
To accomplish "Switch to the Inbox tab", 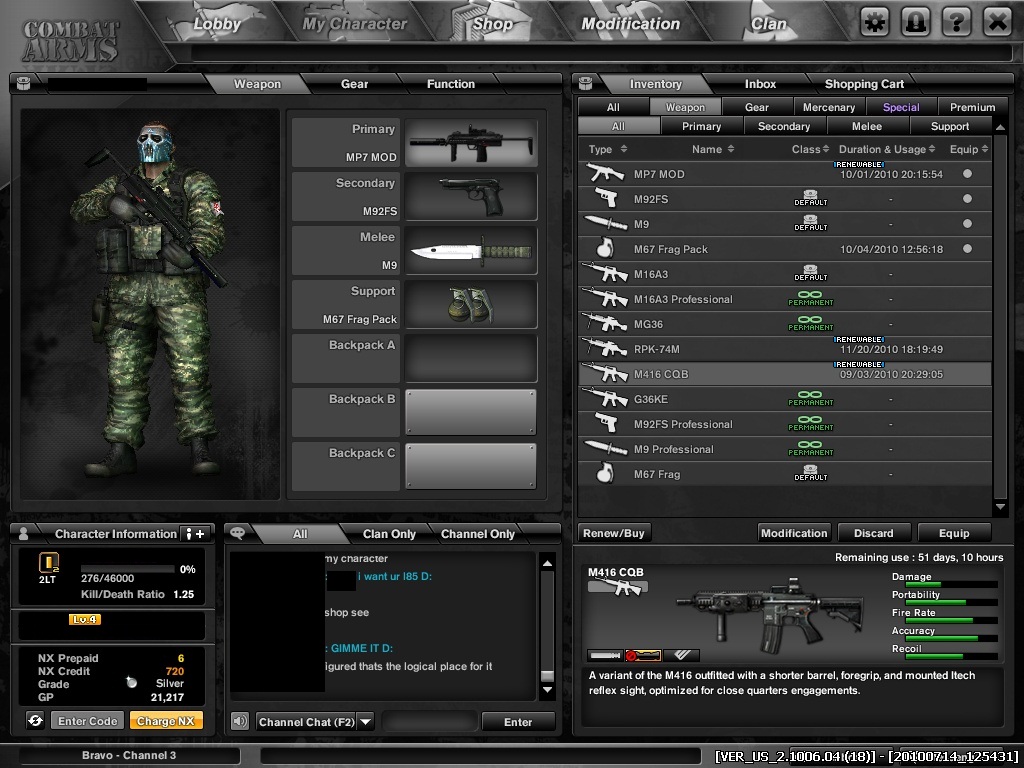I will tap(760, 84).
